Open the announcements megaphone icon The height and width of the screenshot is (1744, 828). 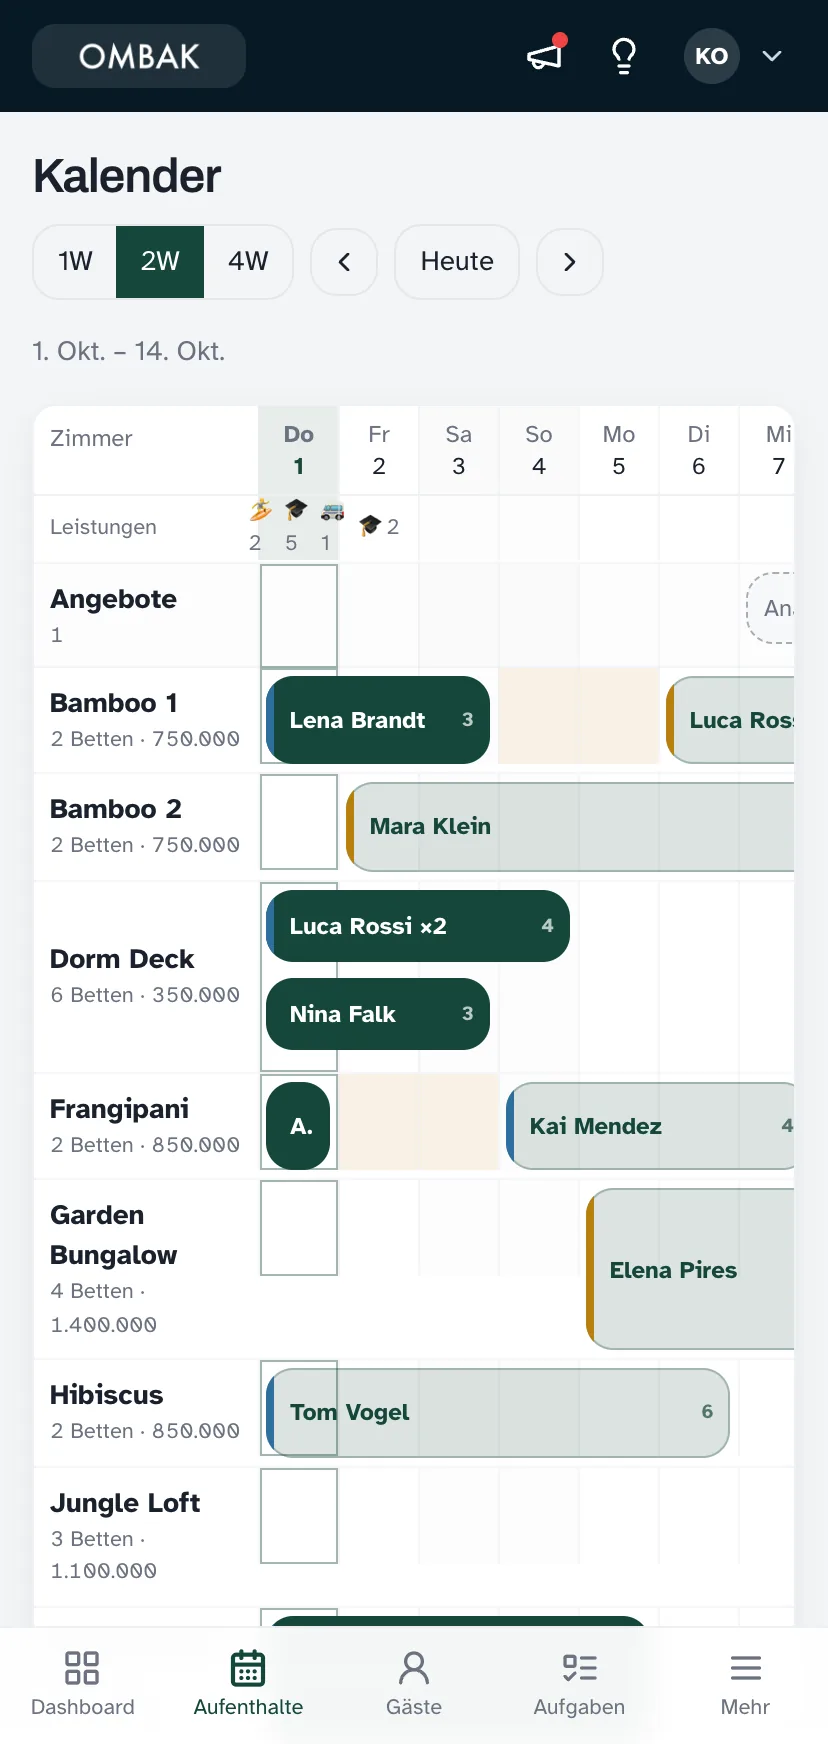pos(546,56)
